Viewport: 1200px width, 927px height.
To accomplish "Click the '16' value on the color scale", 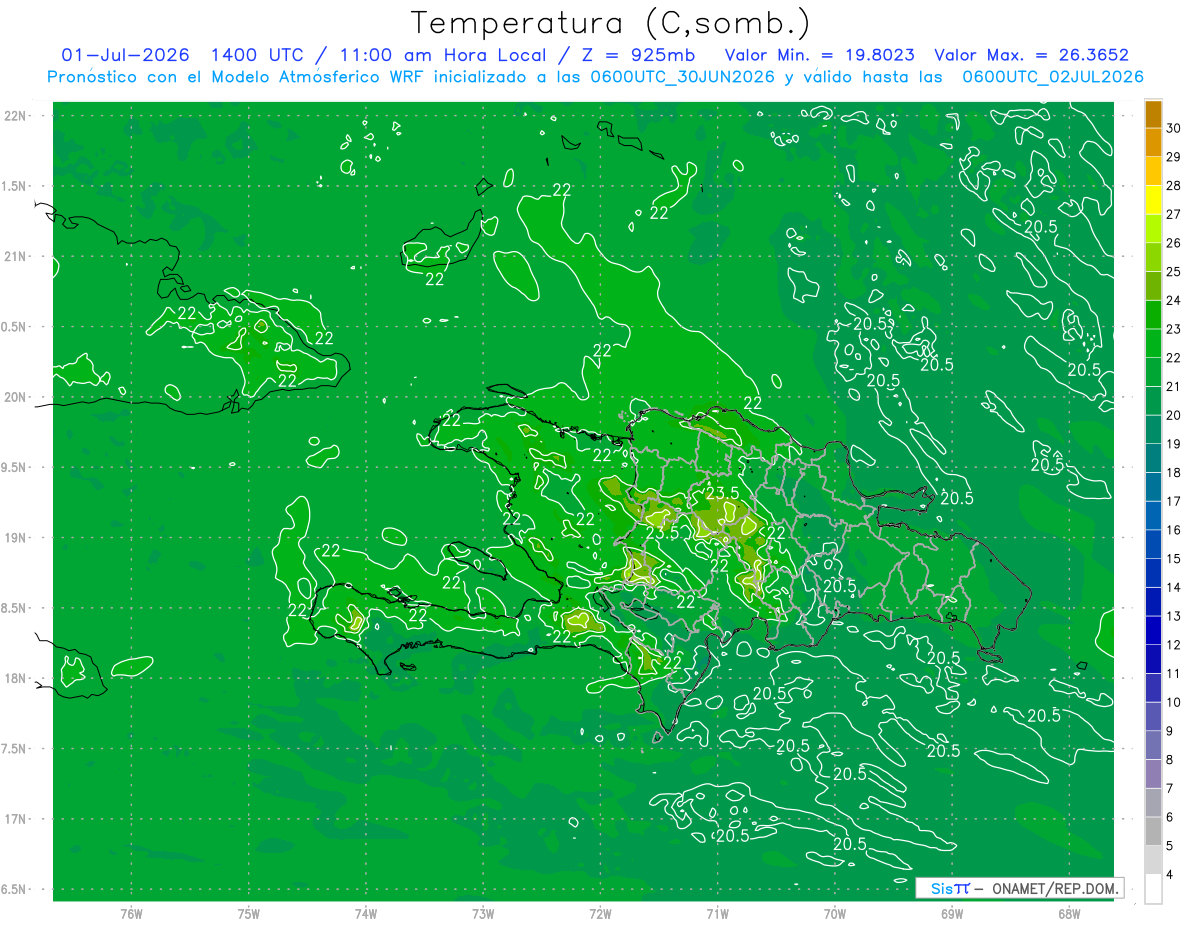I will coord(1174,530).
